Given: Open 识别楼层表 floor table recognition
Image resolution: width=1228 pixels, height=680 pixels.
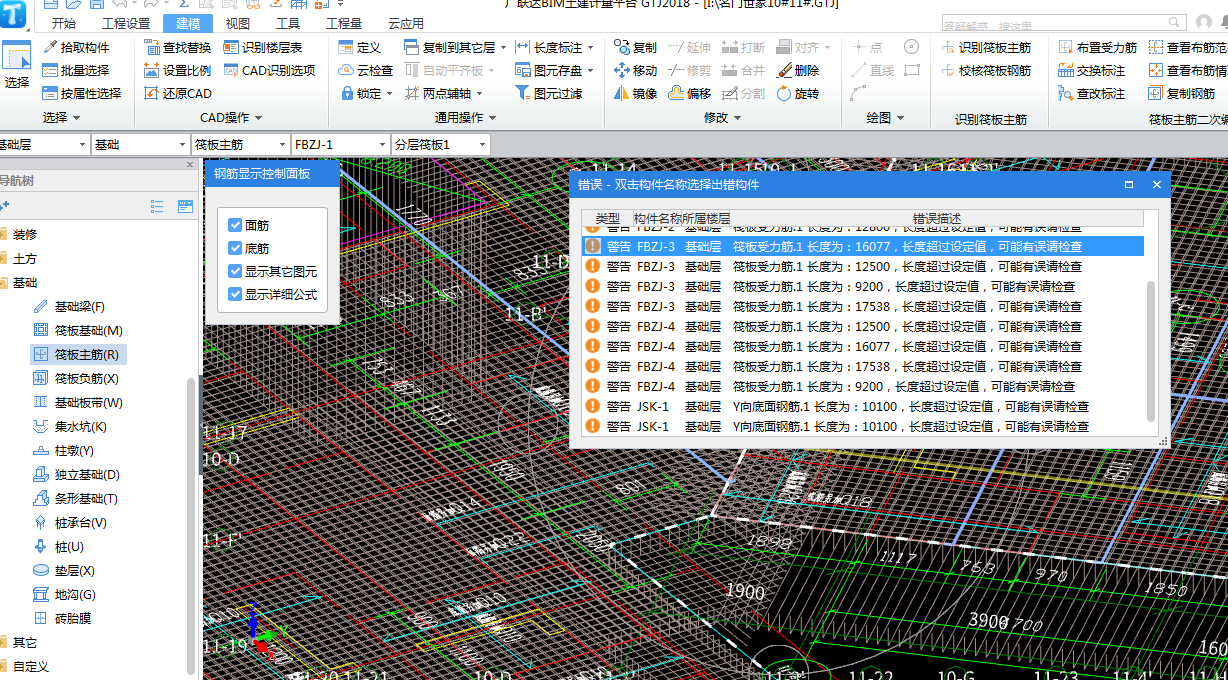Looking at the screenshot, I should pos(263,47).
